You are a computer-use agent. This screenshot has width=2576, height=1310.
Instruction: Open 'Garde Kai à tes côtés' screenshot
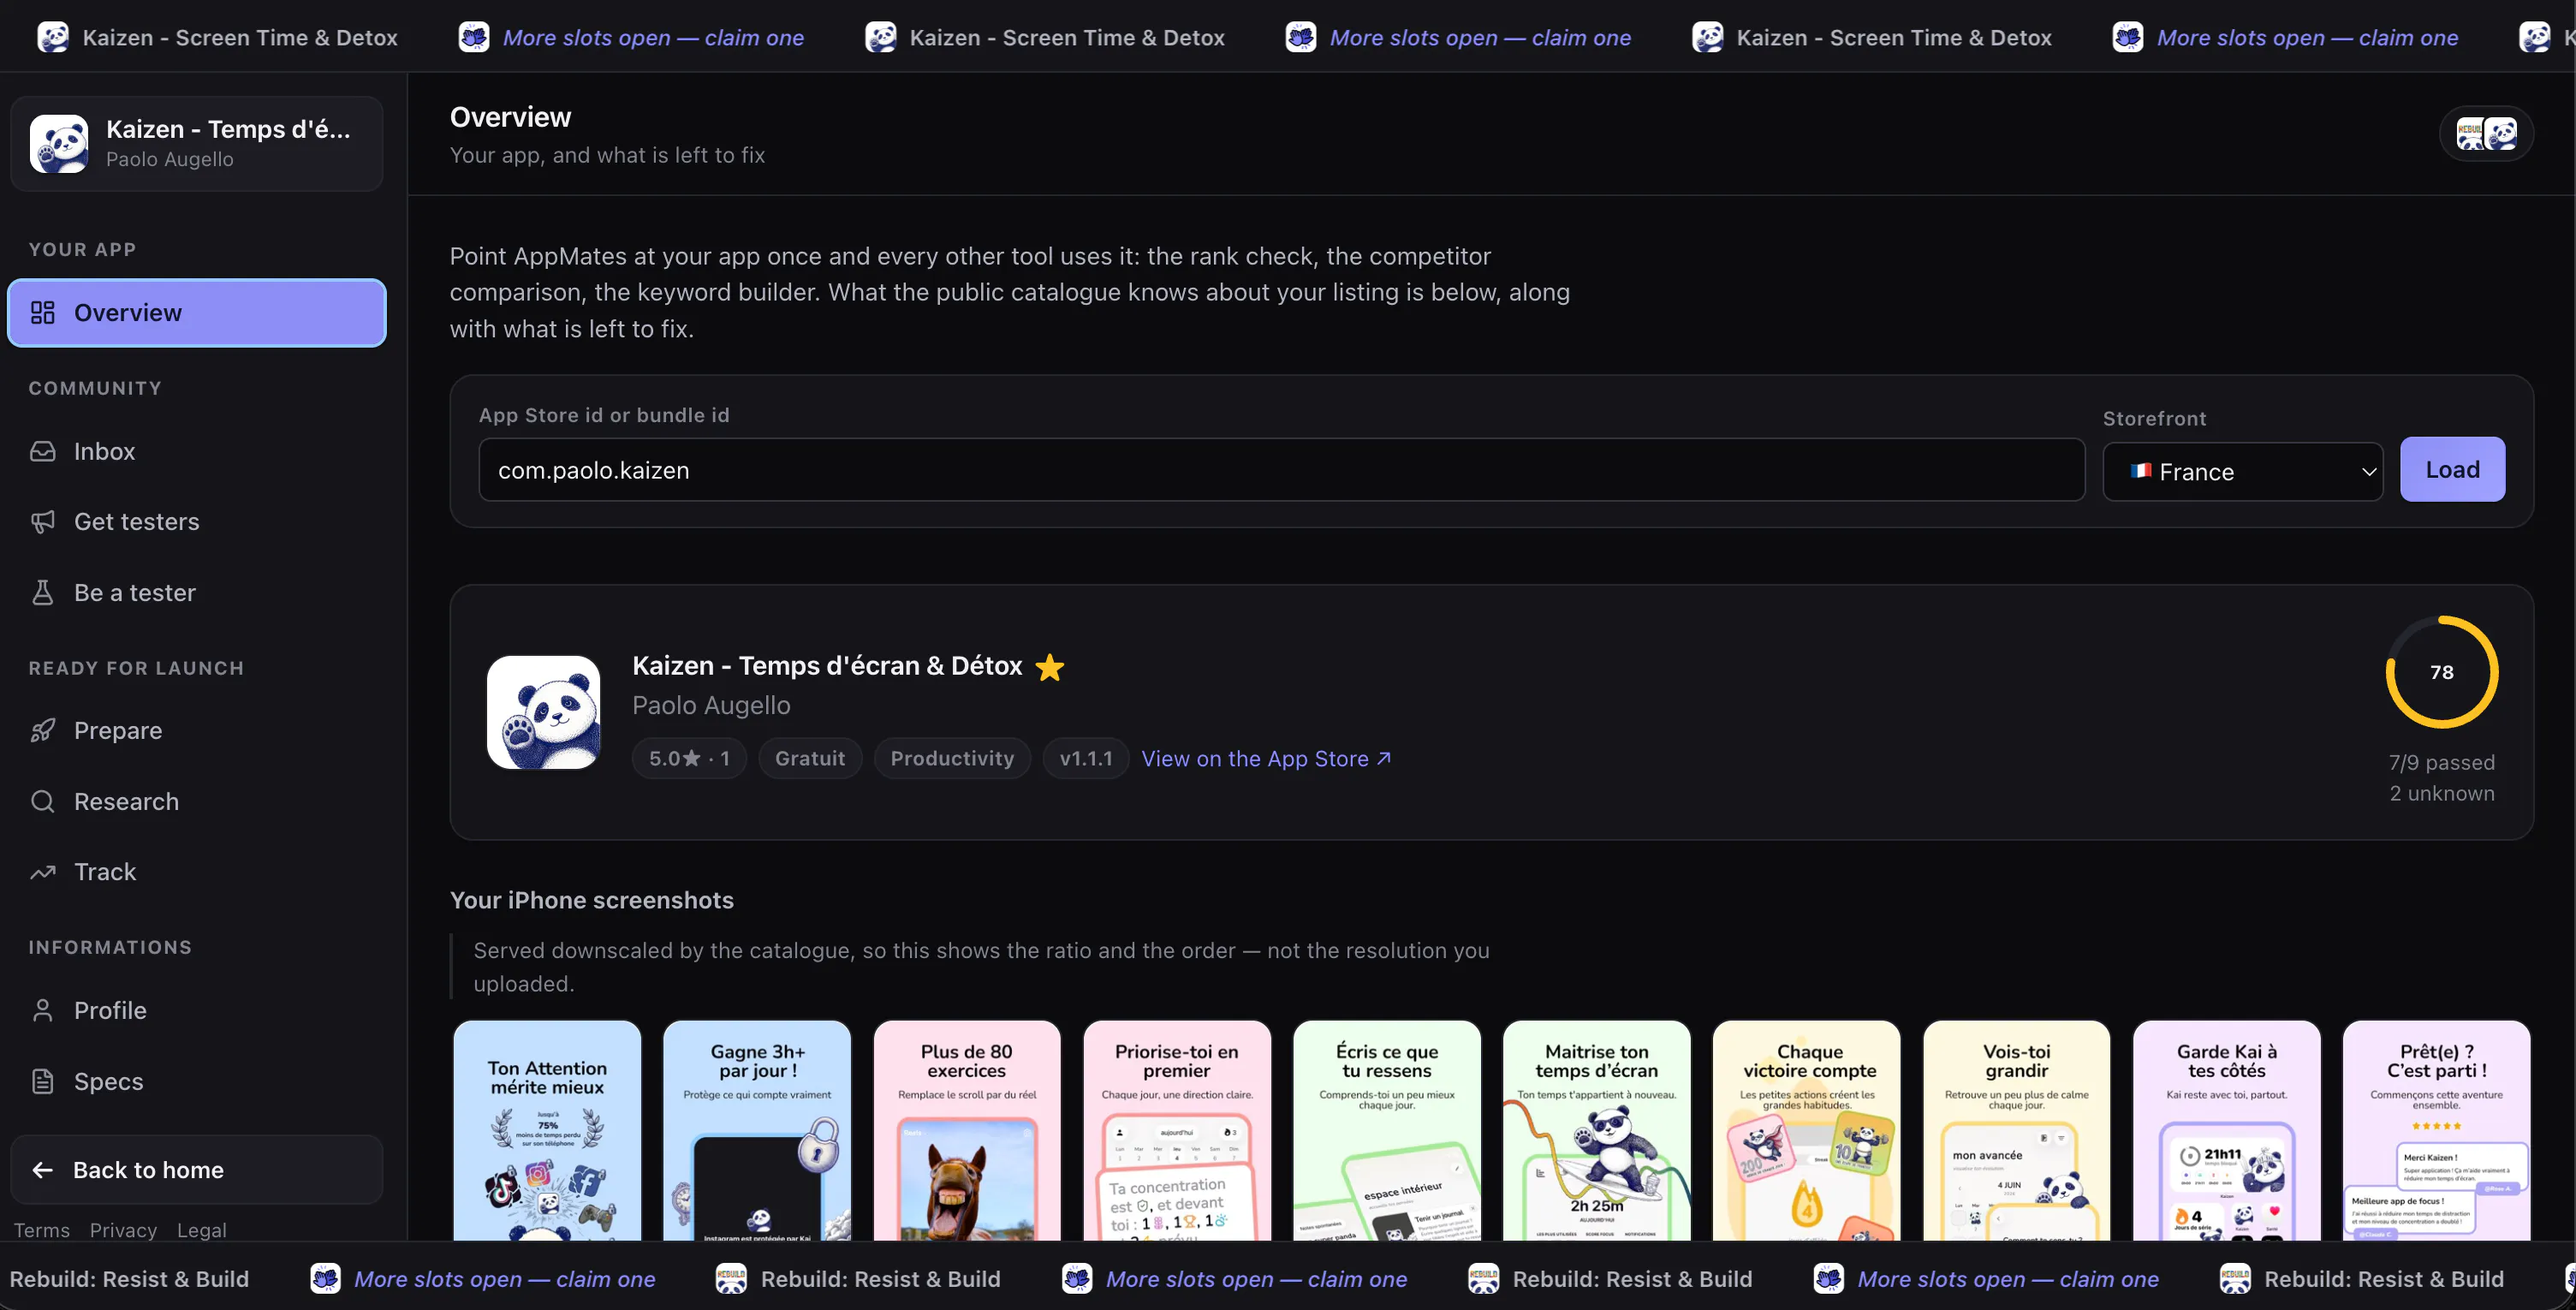point(2227,1131)
